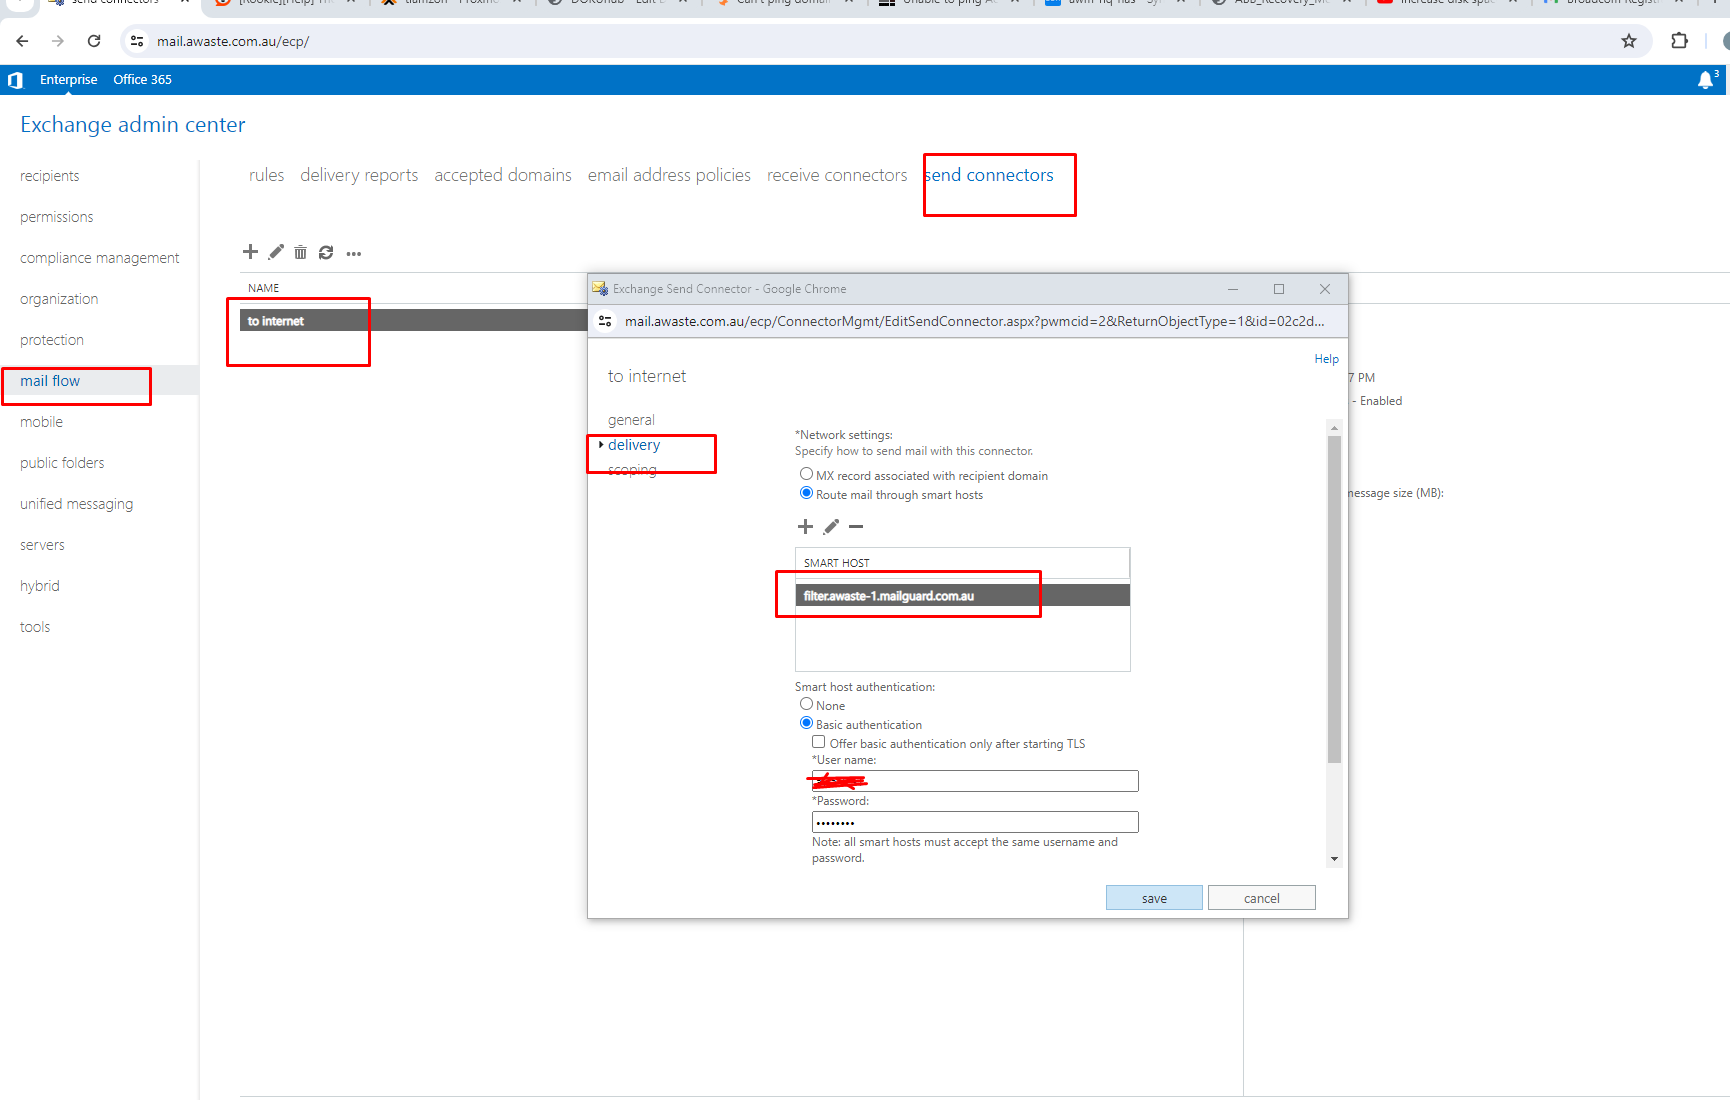Open the notifications bell icon

1706,80
